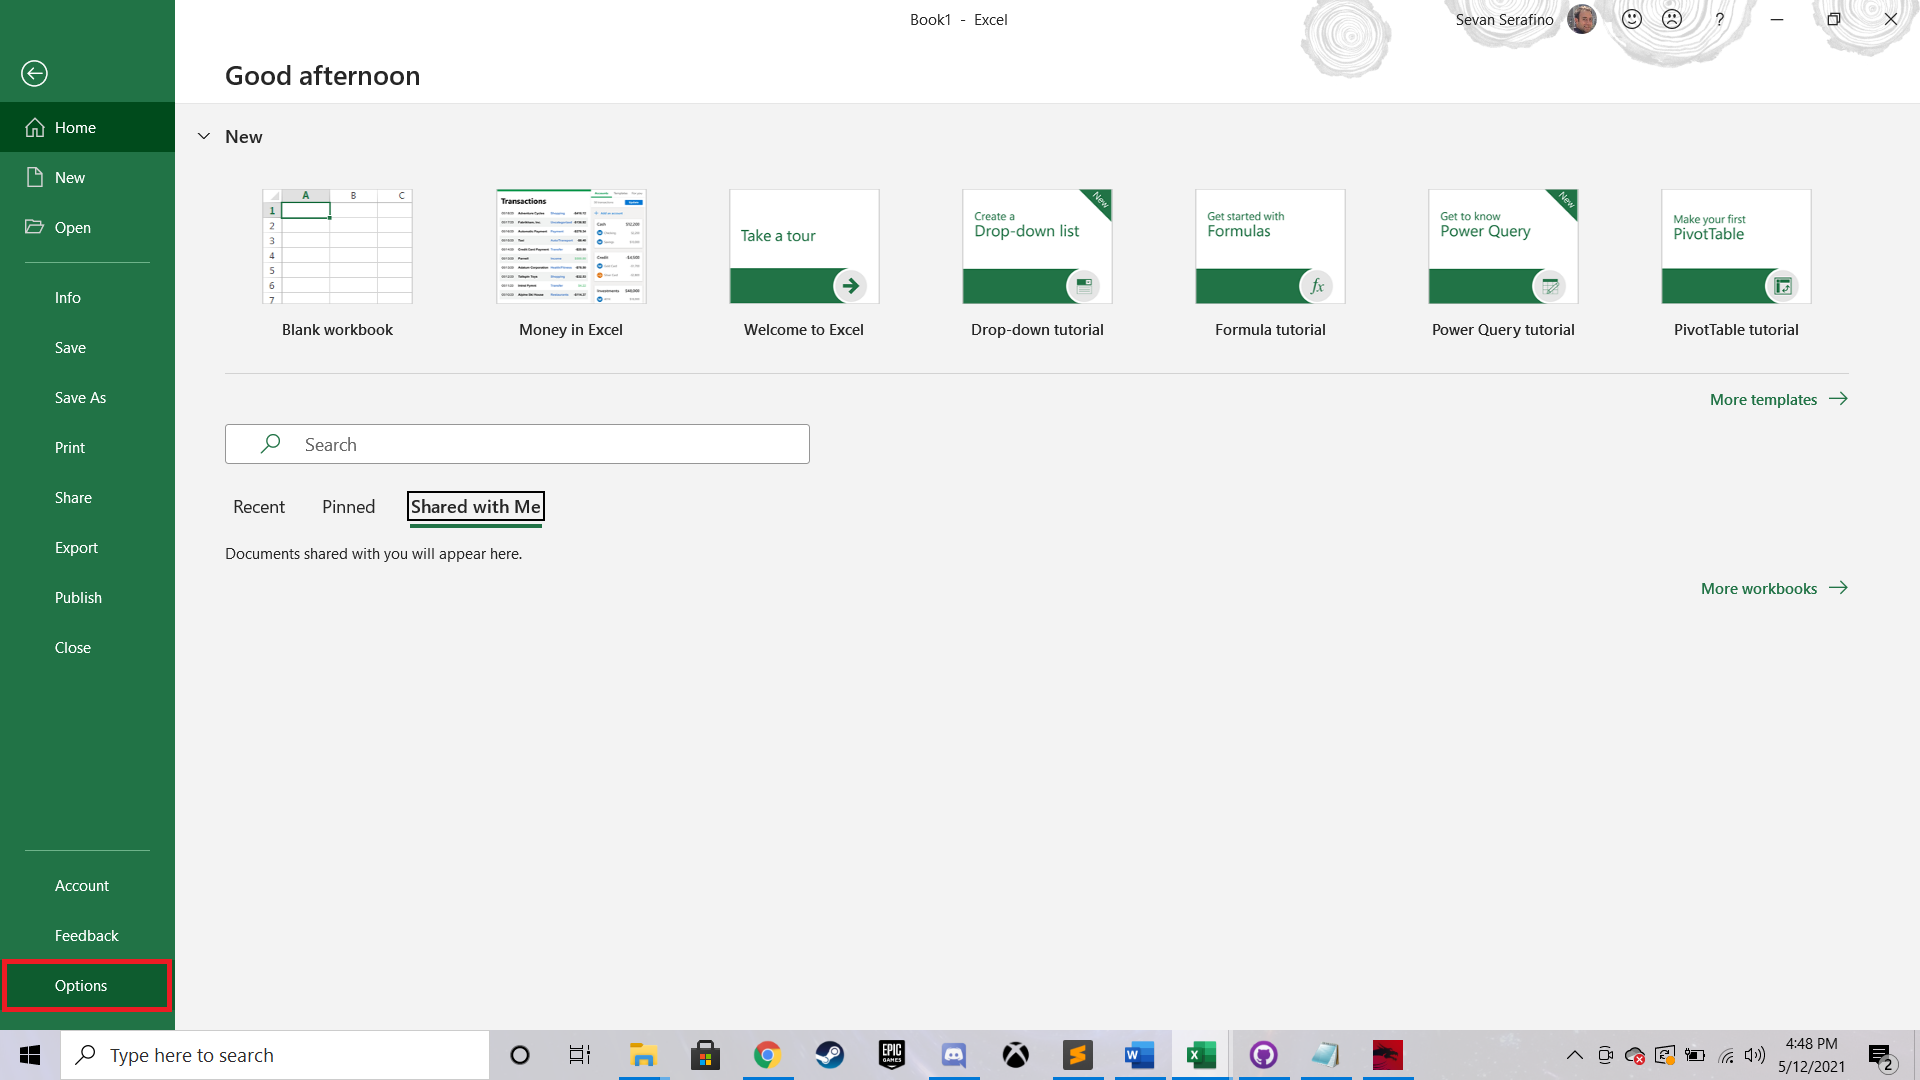
Task: Switch to the Pinned tab
Action: (x=348, y=507)
